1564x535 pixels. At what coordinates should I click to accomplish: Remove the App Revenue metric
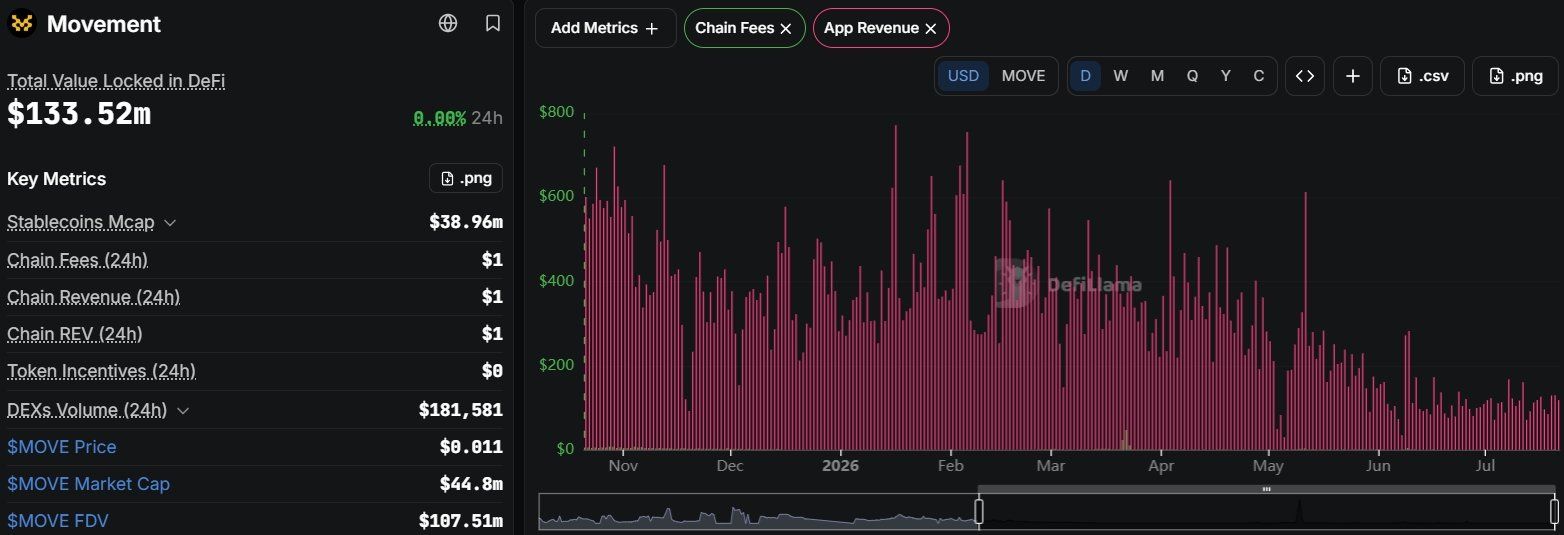pyautogui.click(x=931, y=29)
